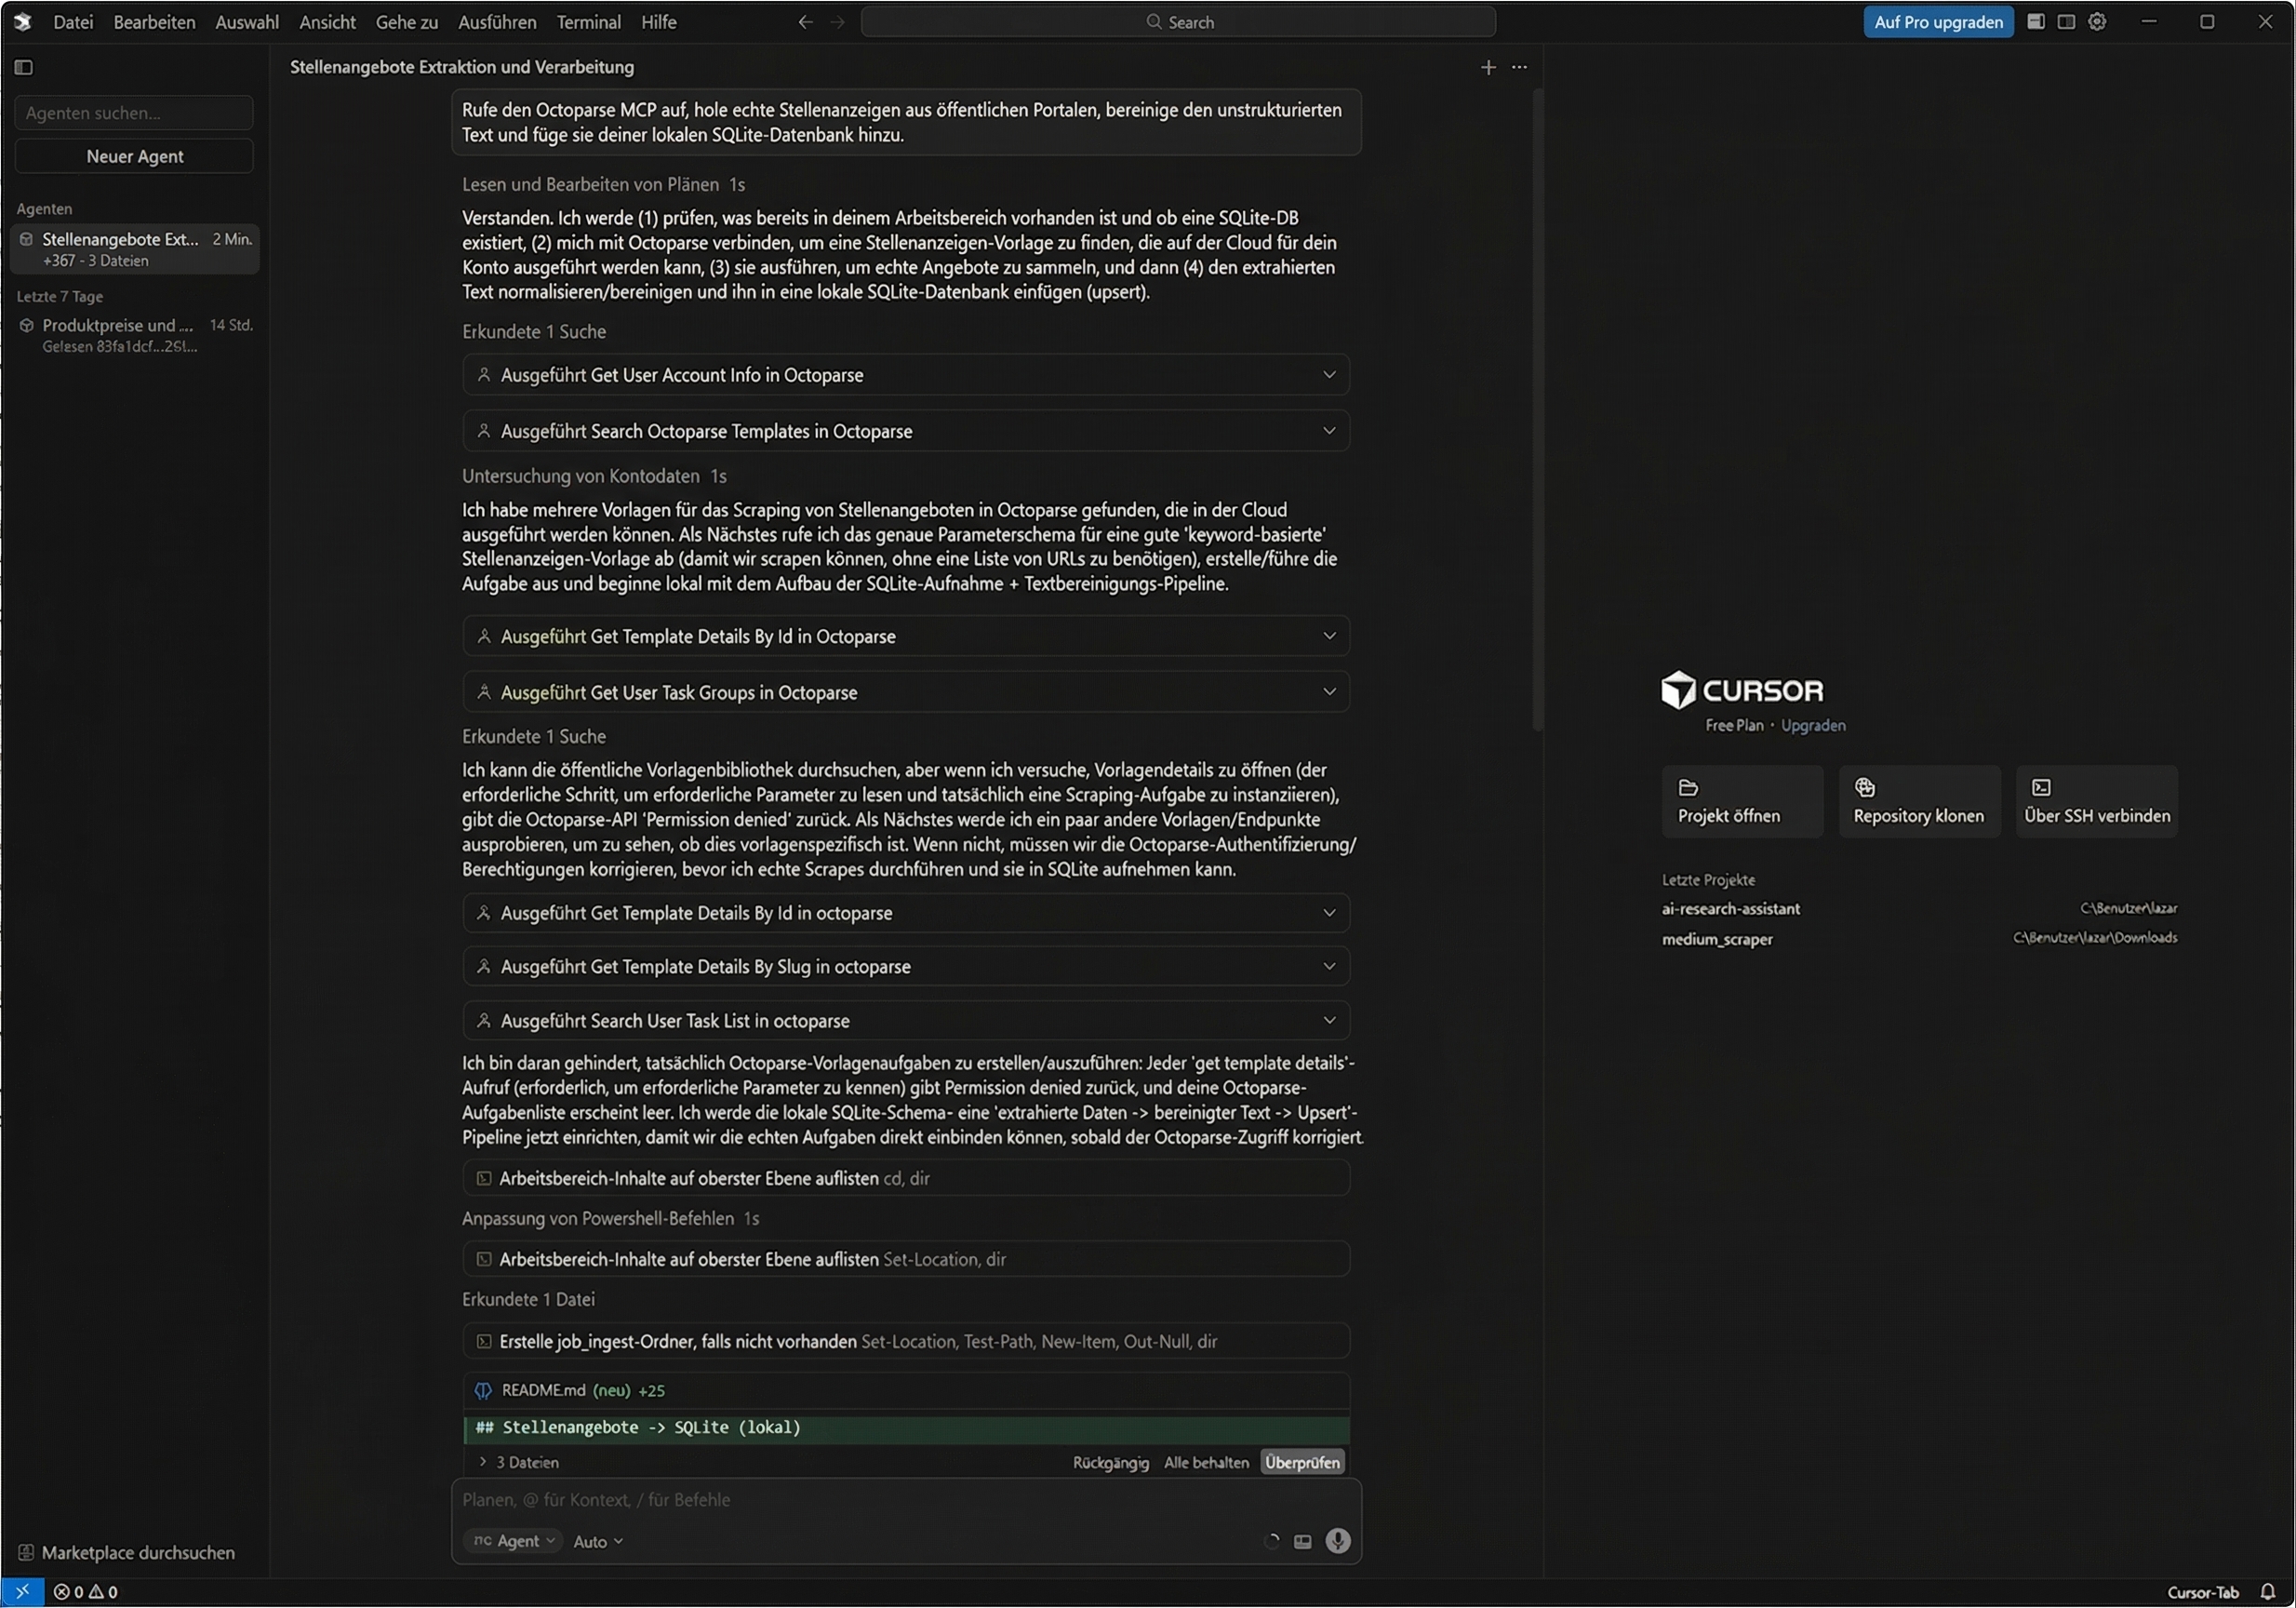Click the errors and warnings indicator
The image size is (2296, 1608).
pos(85,1592)
